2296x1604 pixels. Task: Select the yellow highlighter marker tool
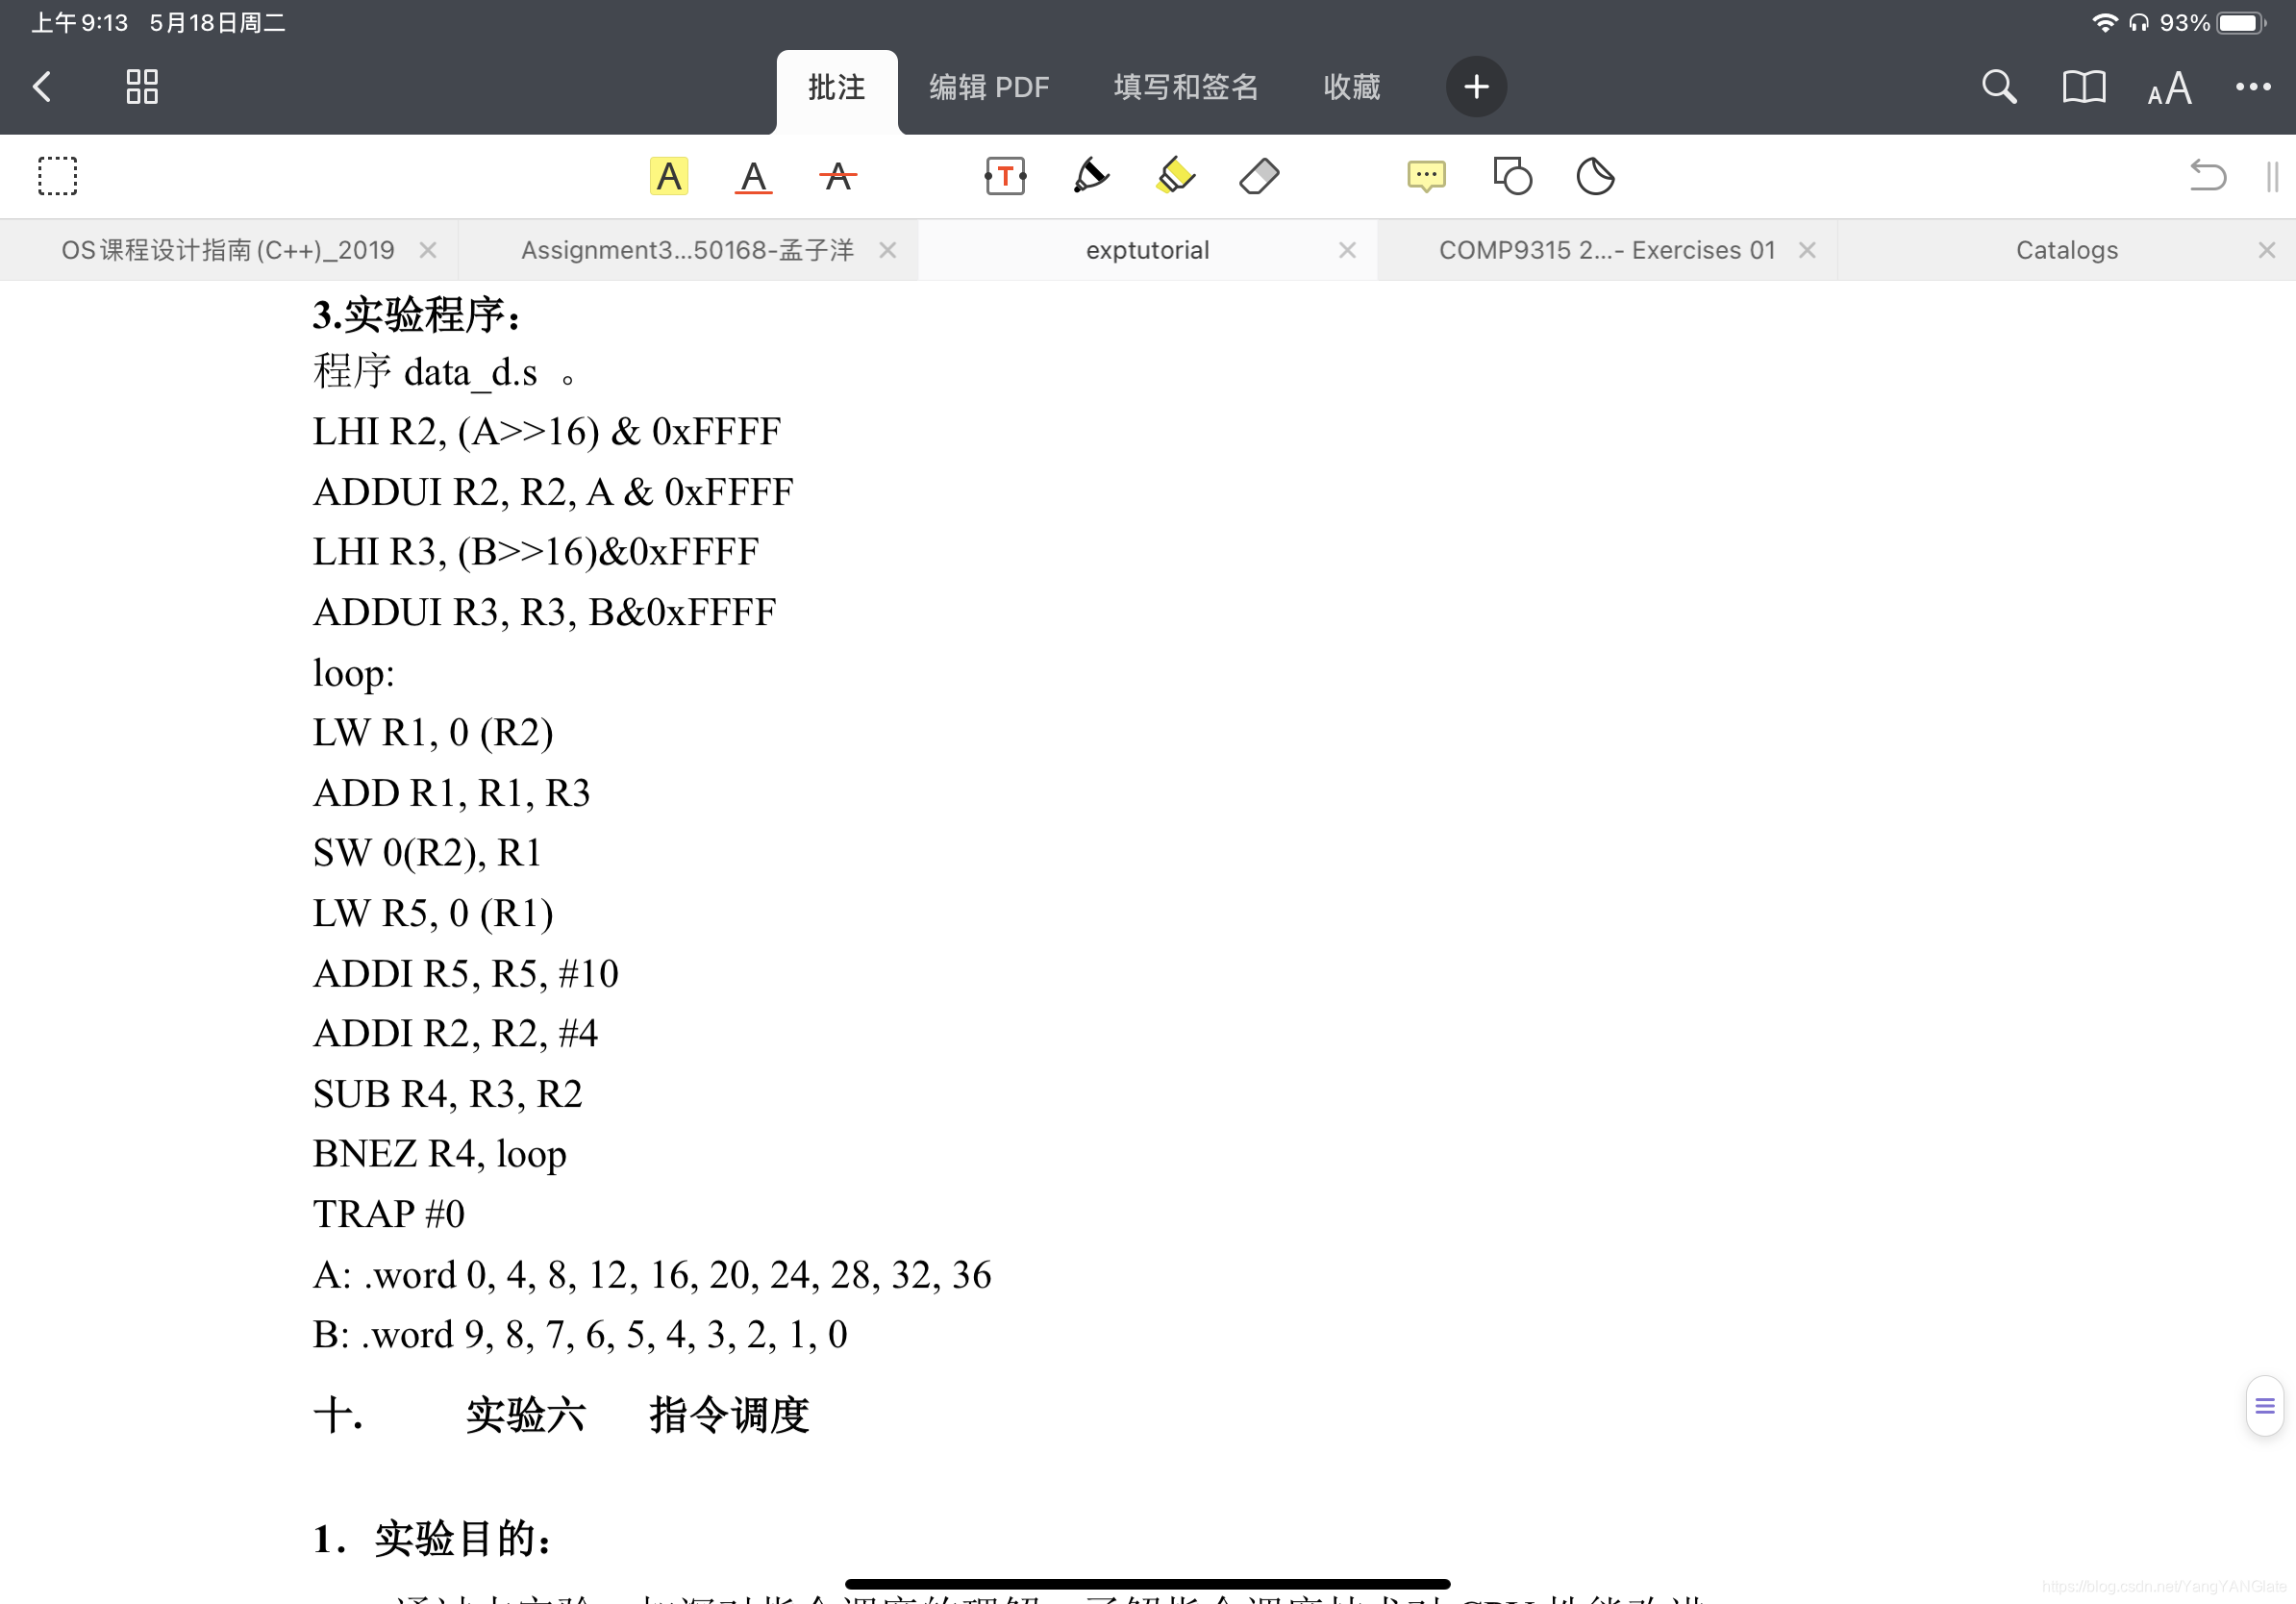click(x=1175, y=176)
